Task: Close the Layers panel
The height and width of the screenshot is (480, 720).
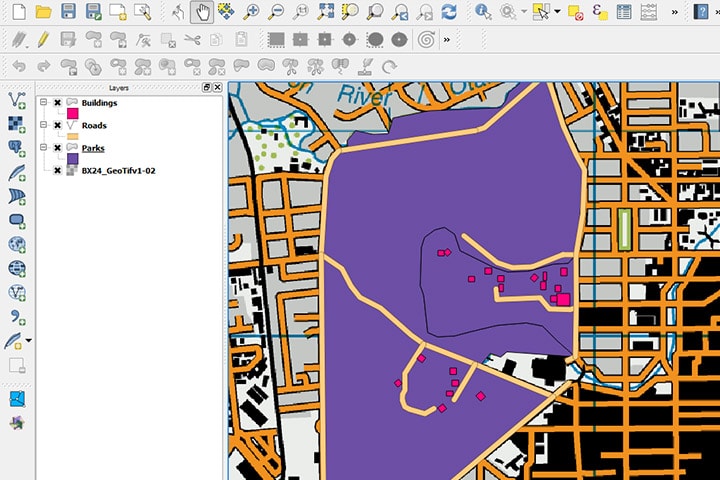Action: (218, 87)
